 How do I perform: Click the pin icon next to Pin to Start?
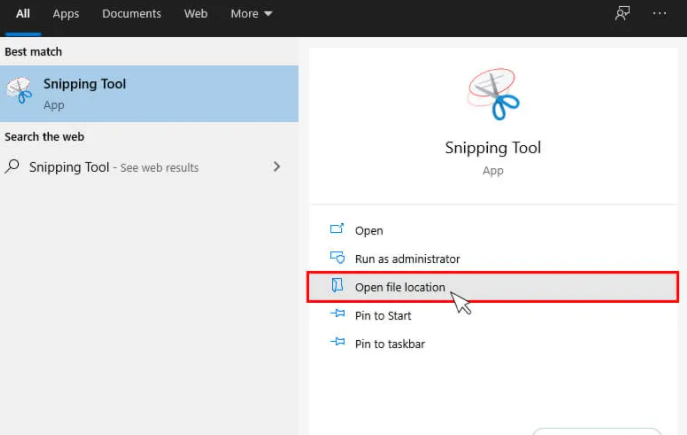(337, 313)
